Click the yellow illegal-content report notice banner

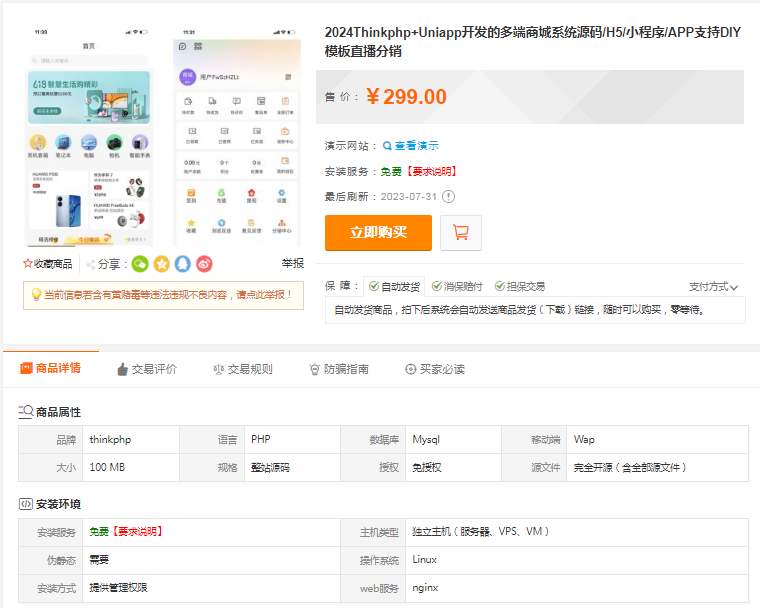[x=163, y=295]
